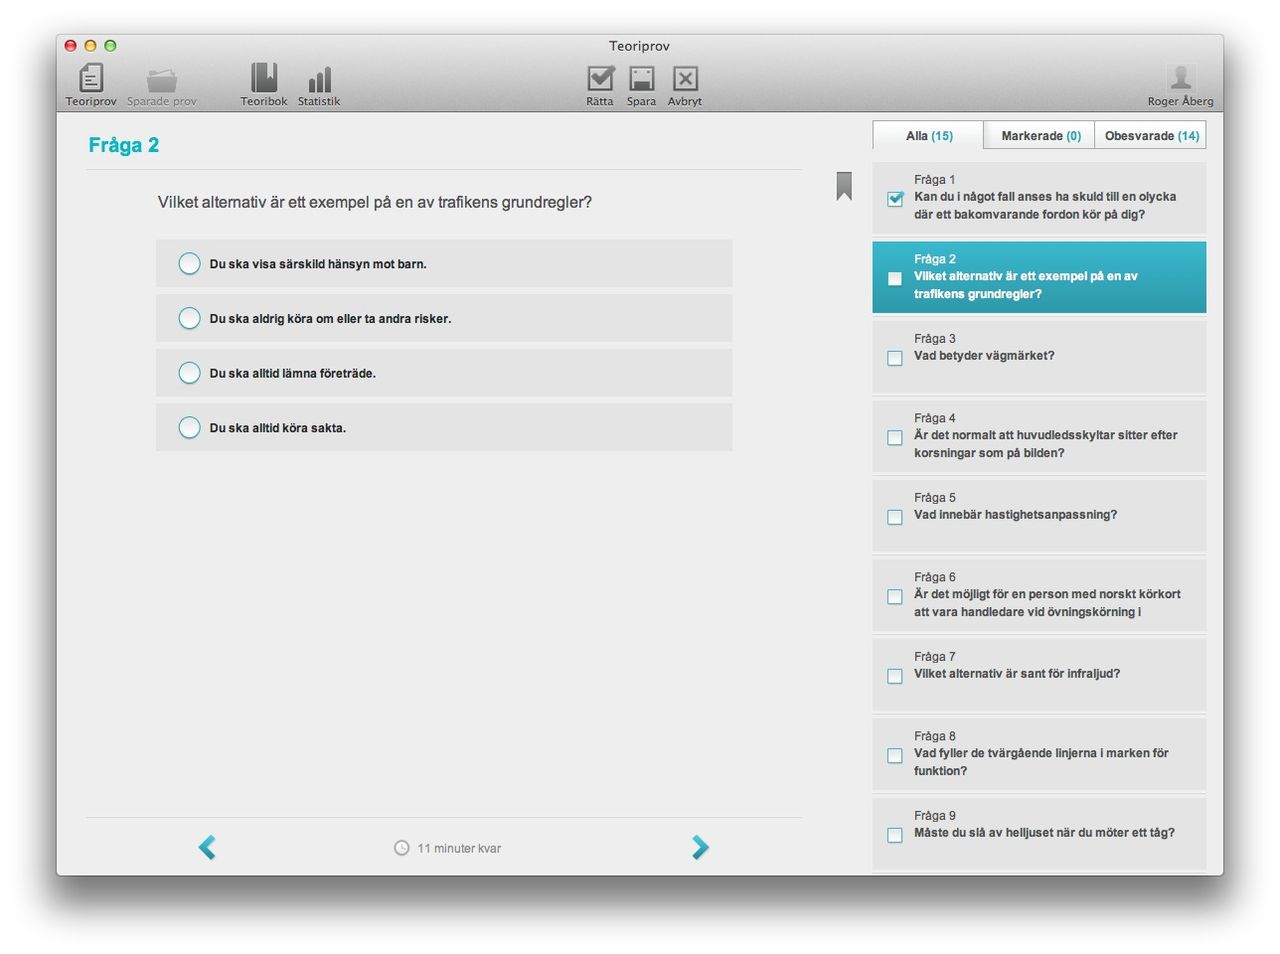This screenshot has width=1280, height=954.
Task: Go to next question arrow
Action: click(700, 847)
